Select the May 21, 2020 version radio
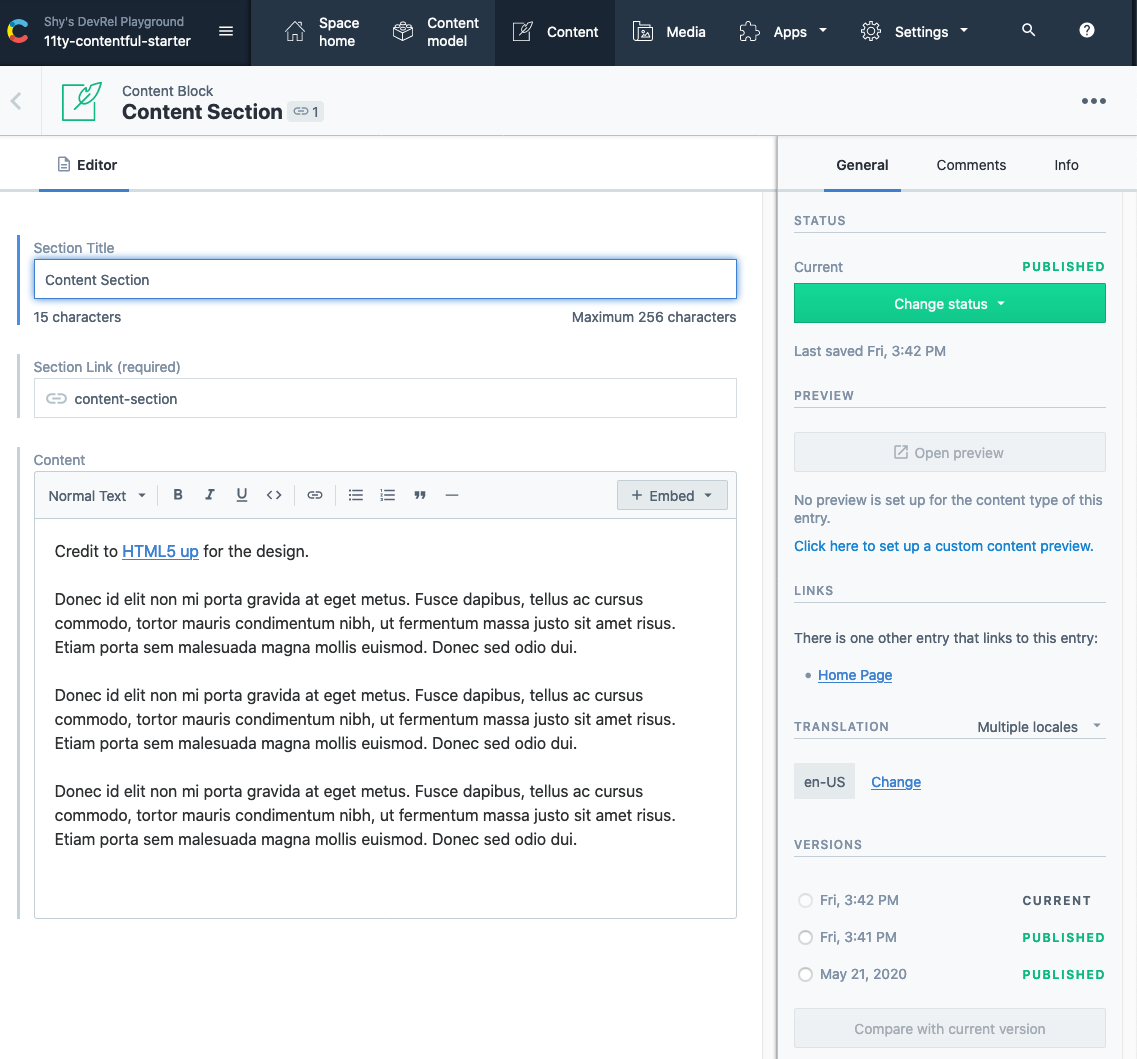 [805, 974]
